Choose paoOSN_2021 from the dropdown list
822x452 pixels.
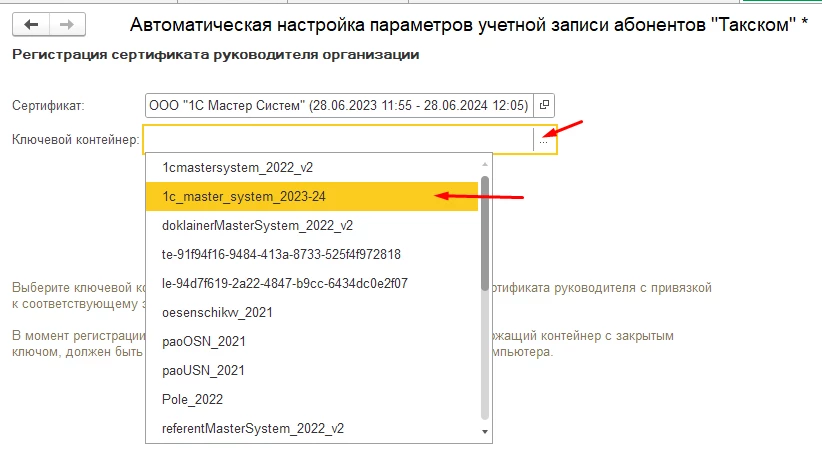(312, 341)
